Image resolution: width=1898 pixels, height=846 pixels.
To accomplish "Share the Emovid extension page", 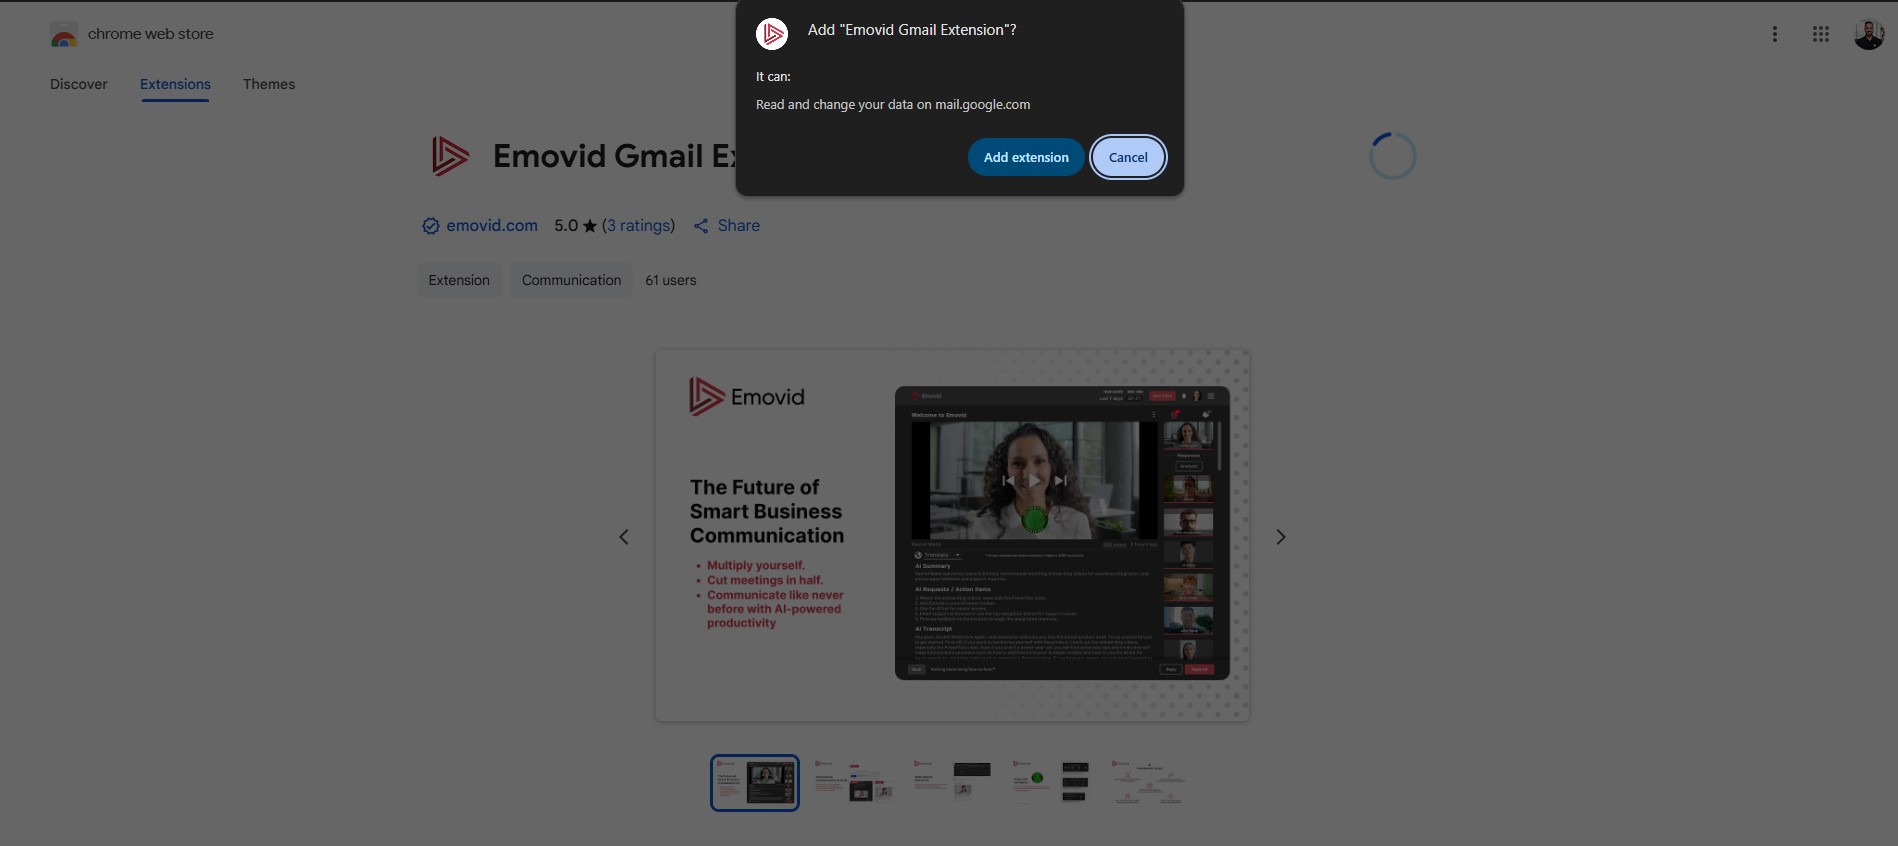I will click(x=727, y=226).
